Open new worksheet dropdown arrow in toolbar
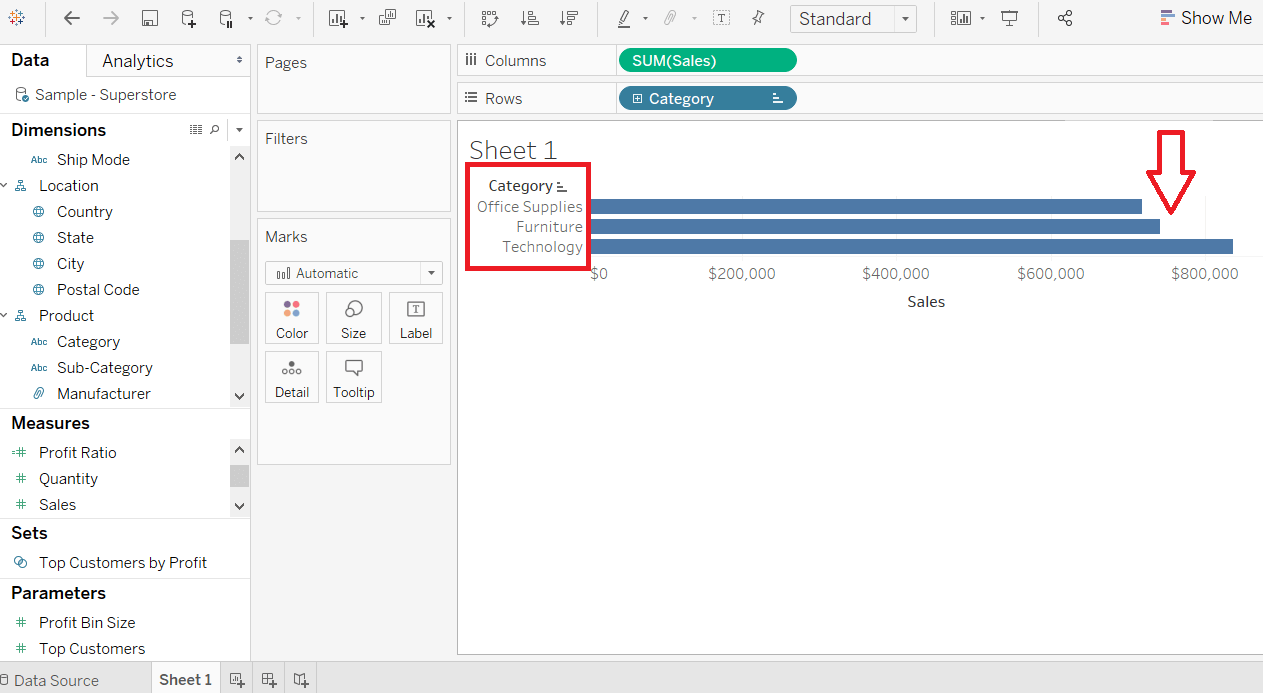 coord(361,18)
